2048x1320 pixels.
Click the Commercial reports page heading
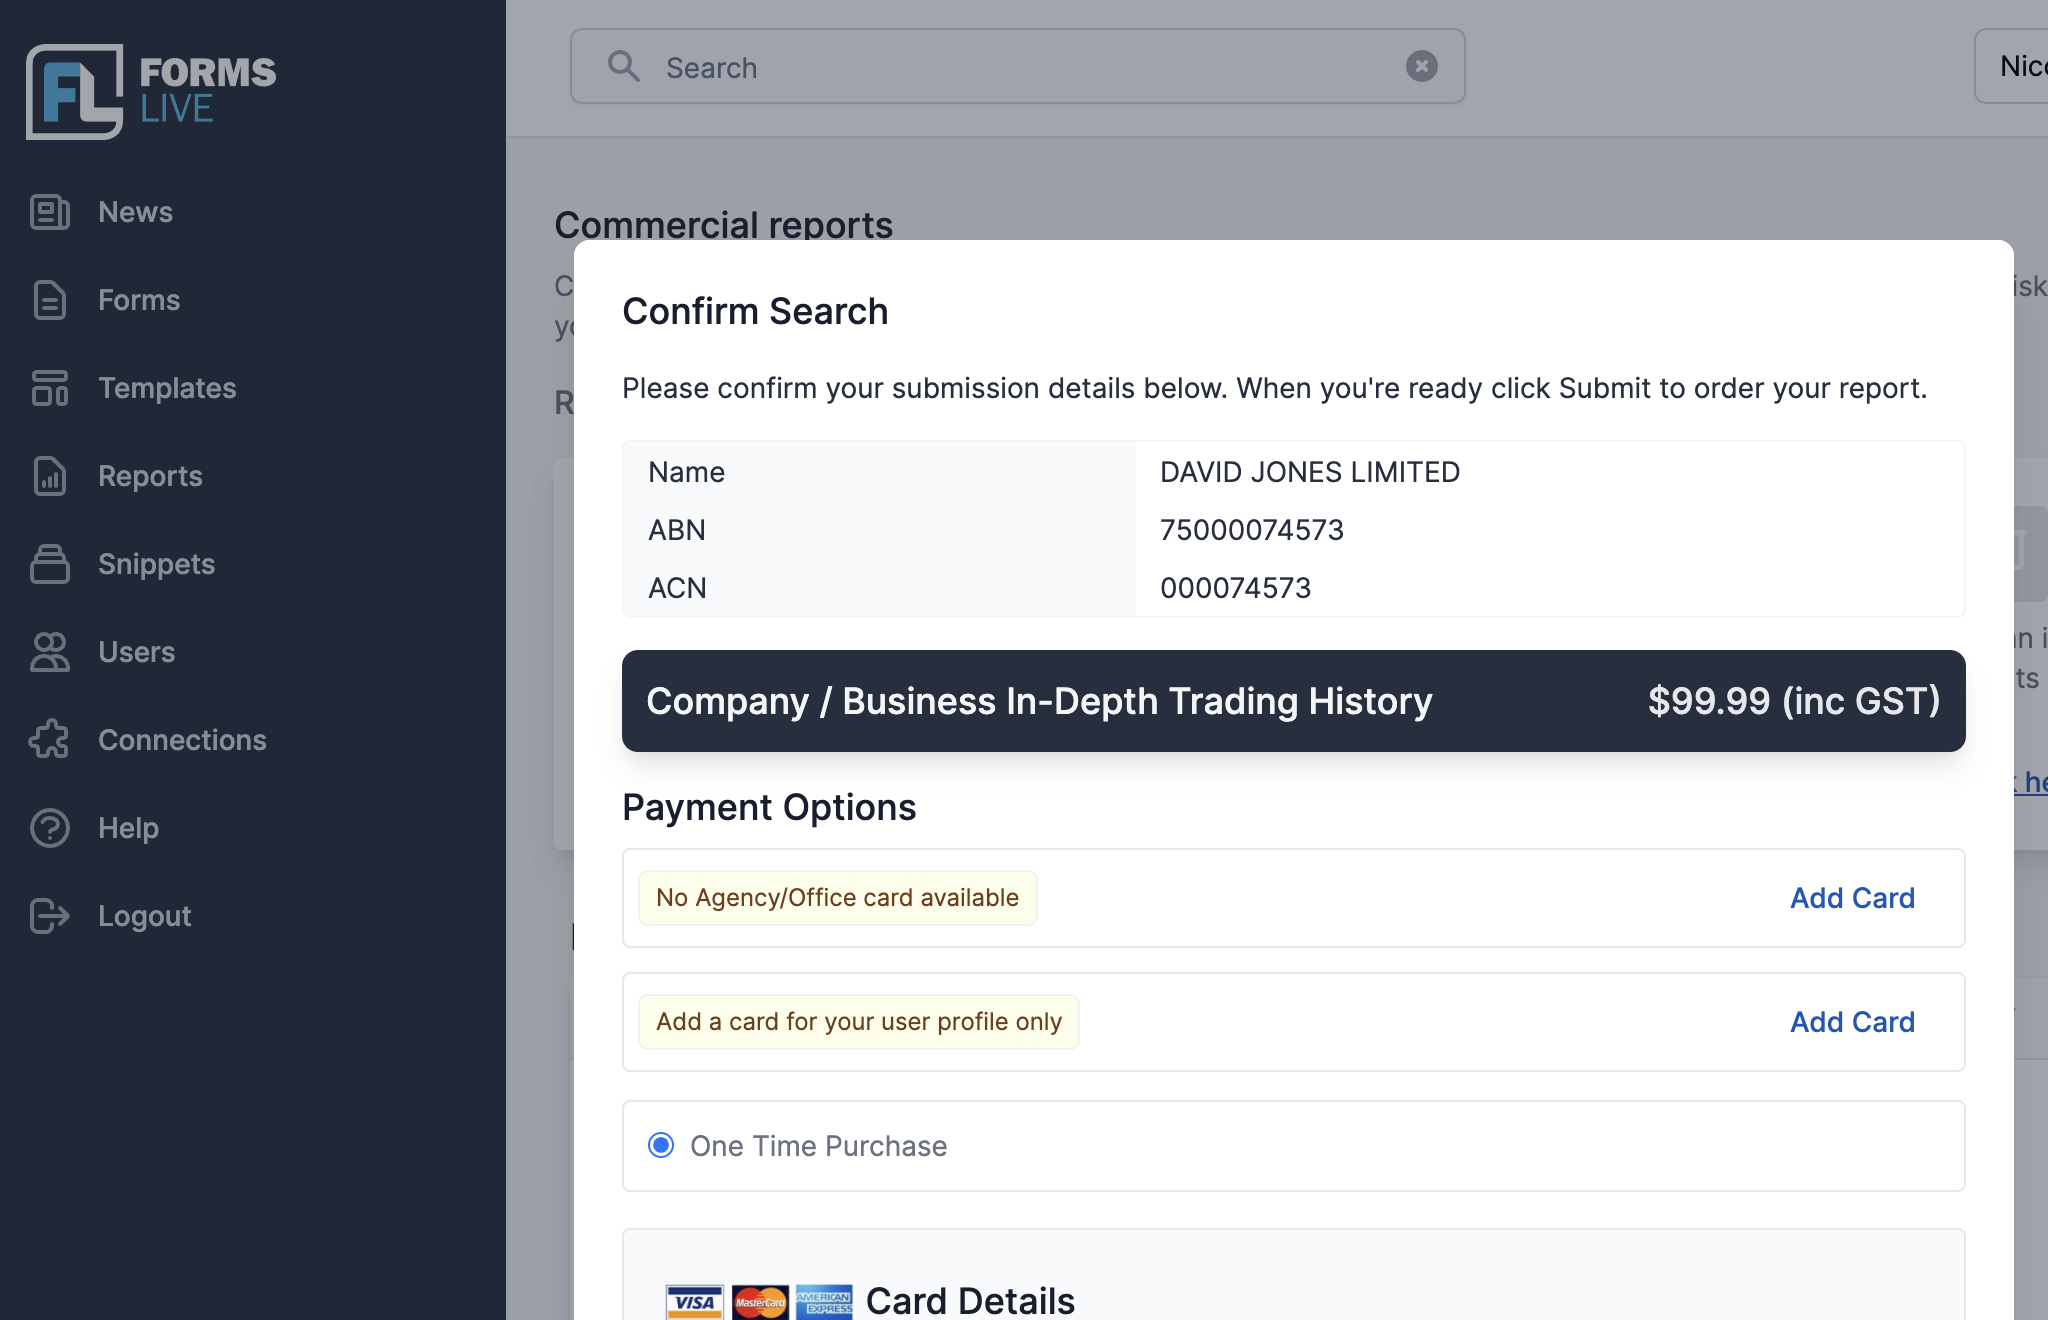coord(723,224)
